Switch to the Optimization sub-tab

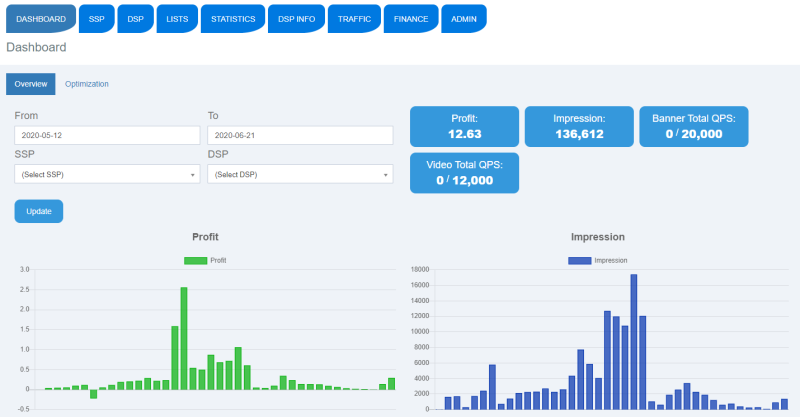(x=87, y=84)
